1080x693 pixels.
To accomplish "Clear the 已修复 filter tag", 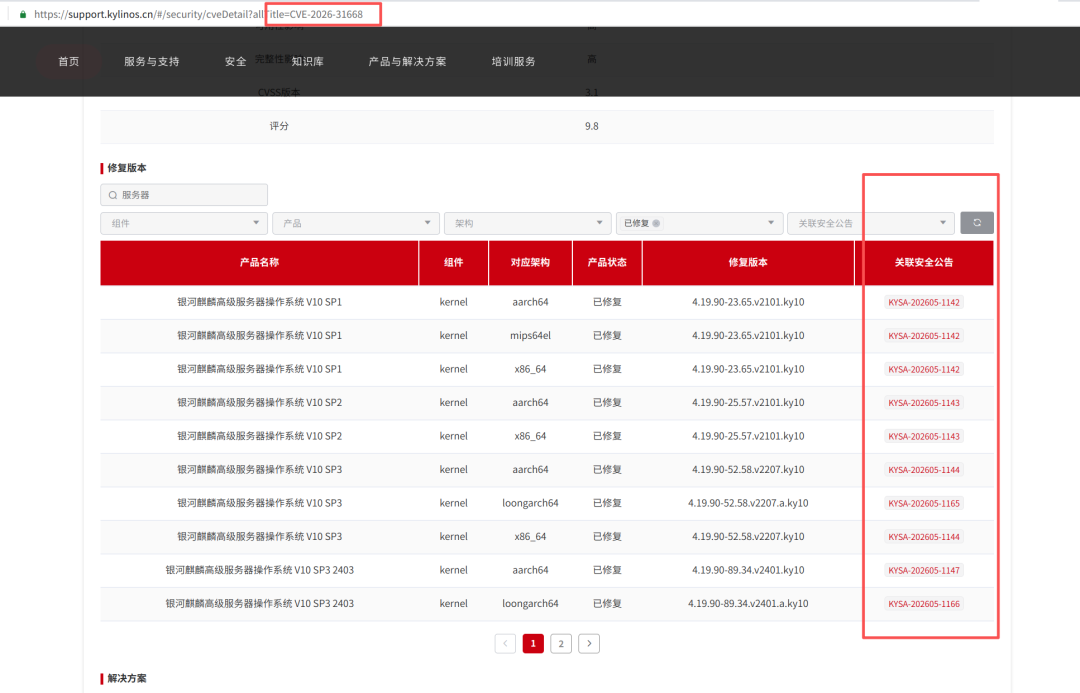I will [656, 223].
